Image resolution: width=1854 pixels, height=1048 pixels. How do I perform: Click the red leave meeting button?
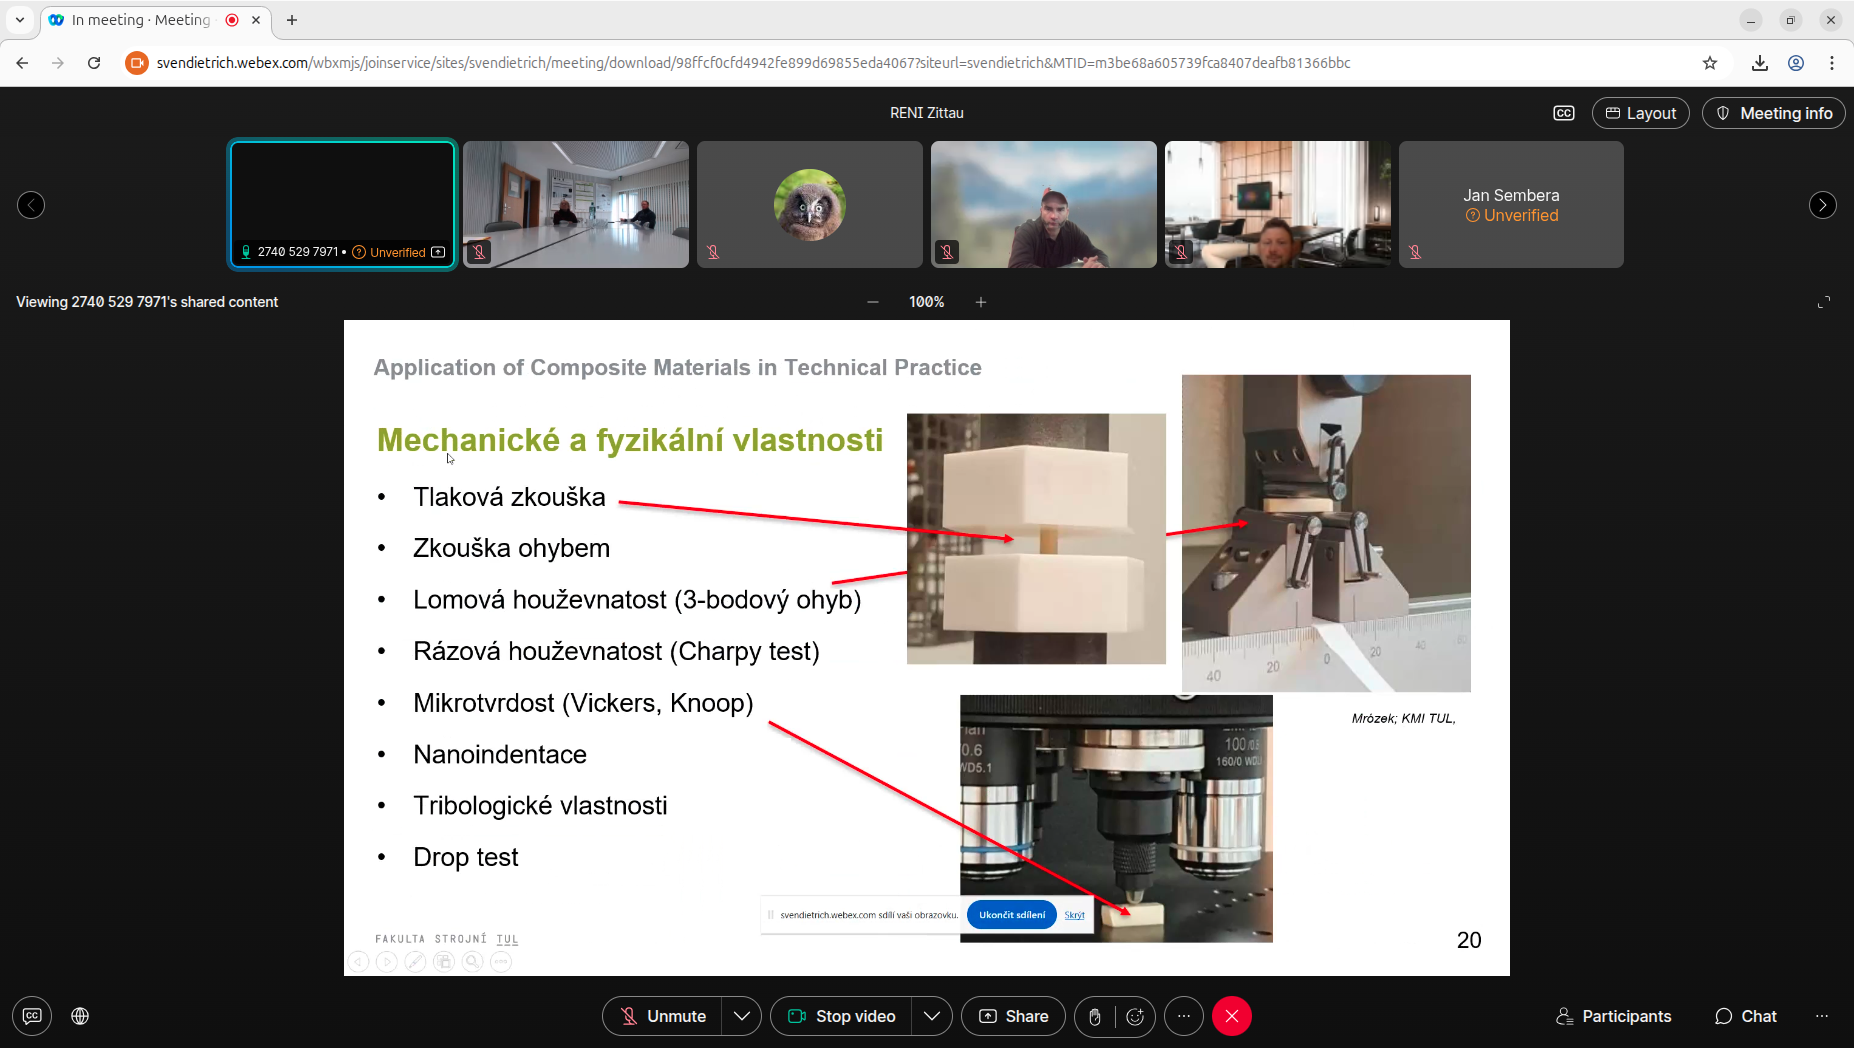click(1232, 1016)
